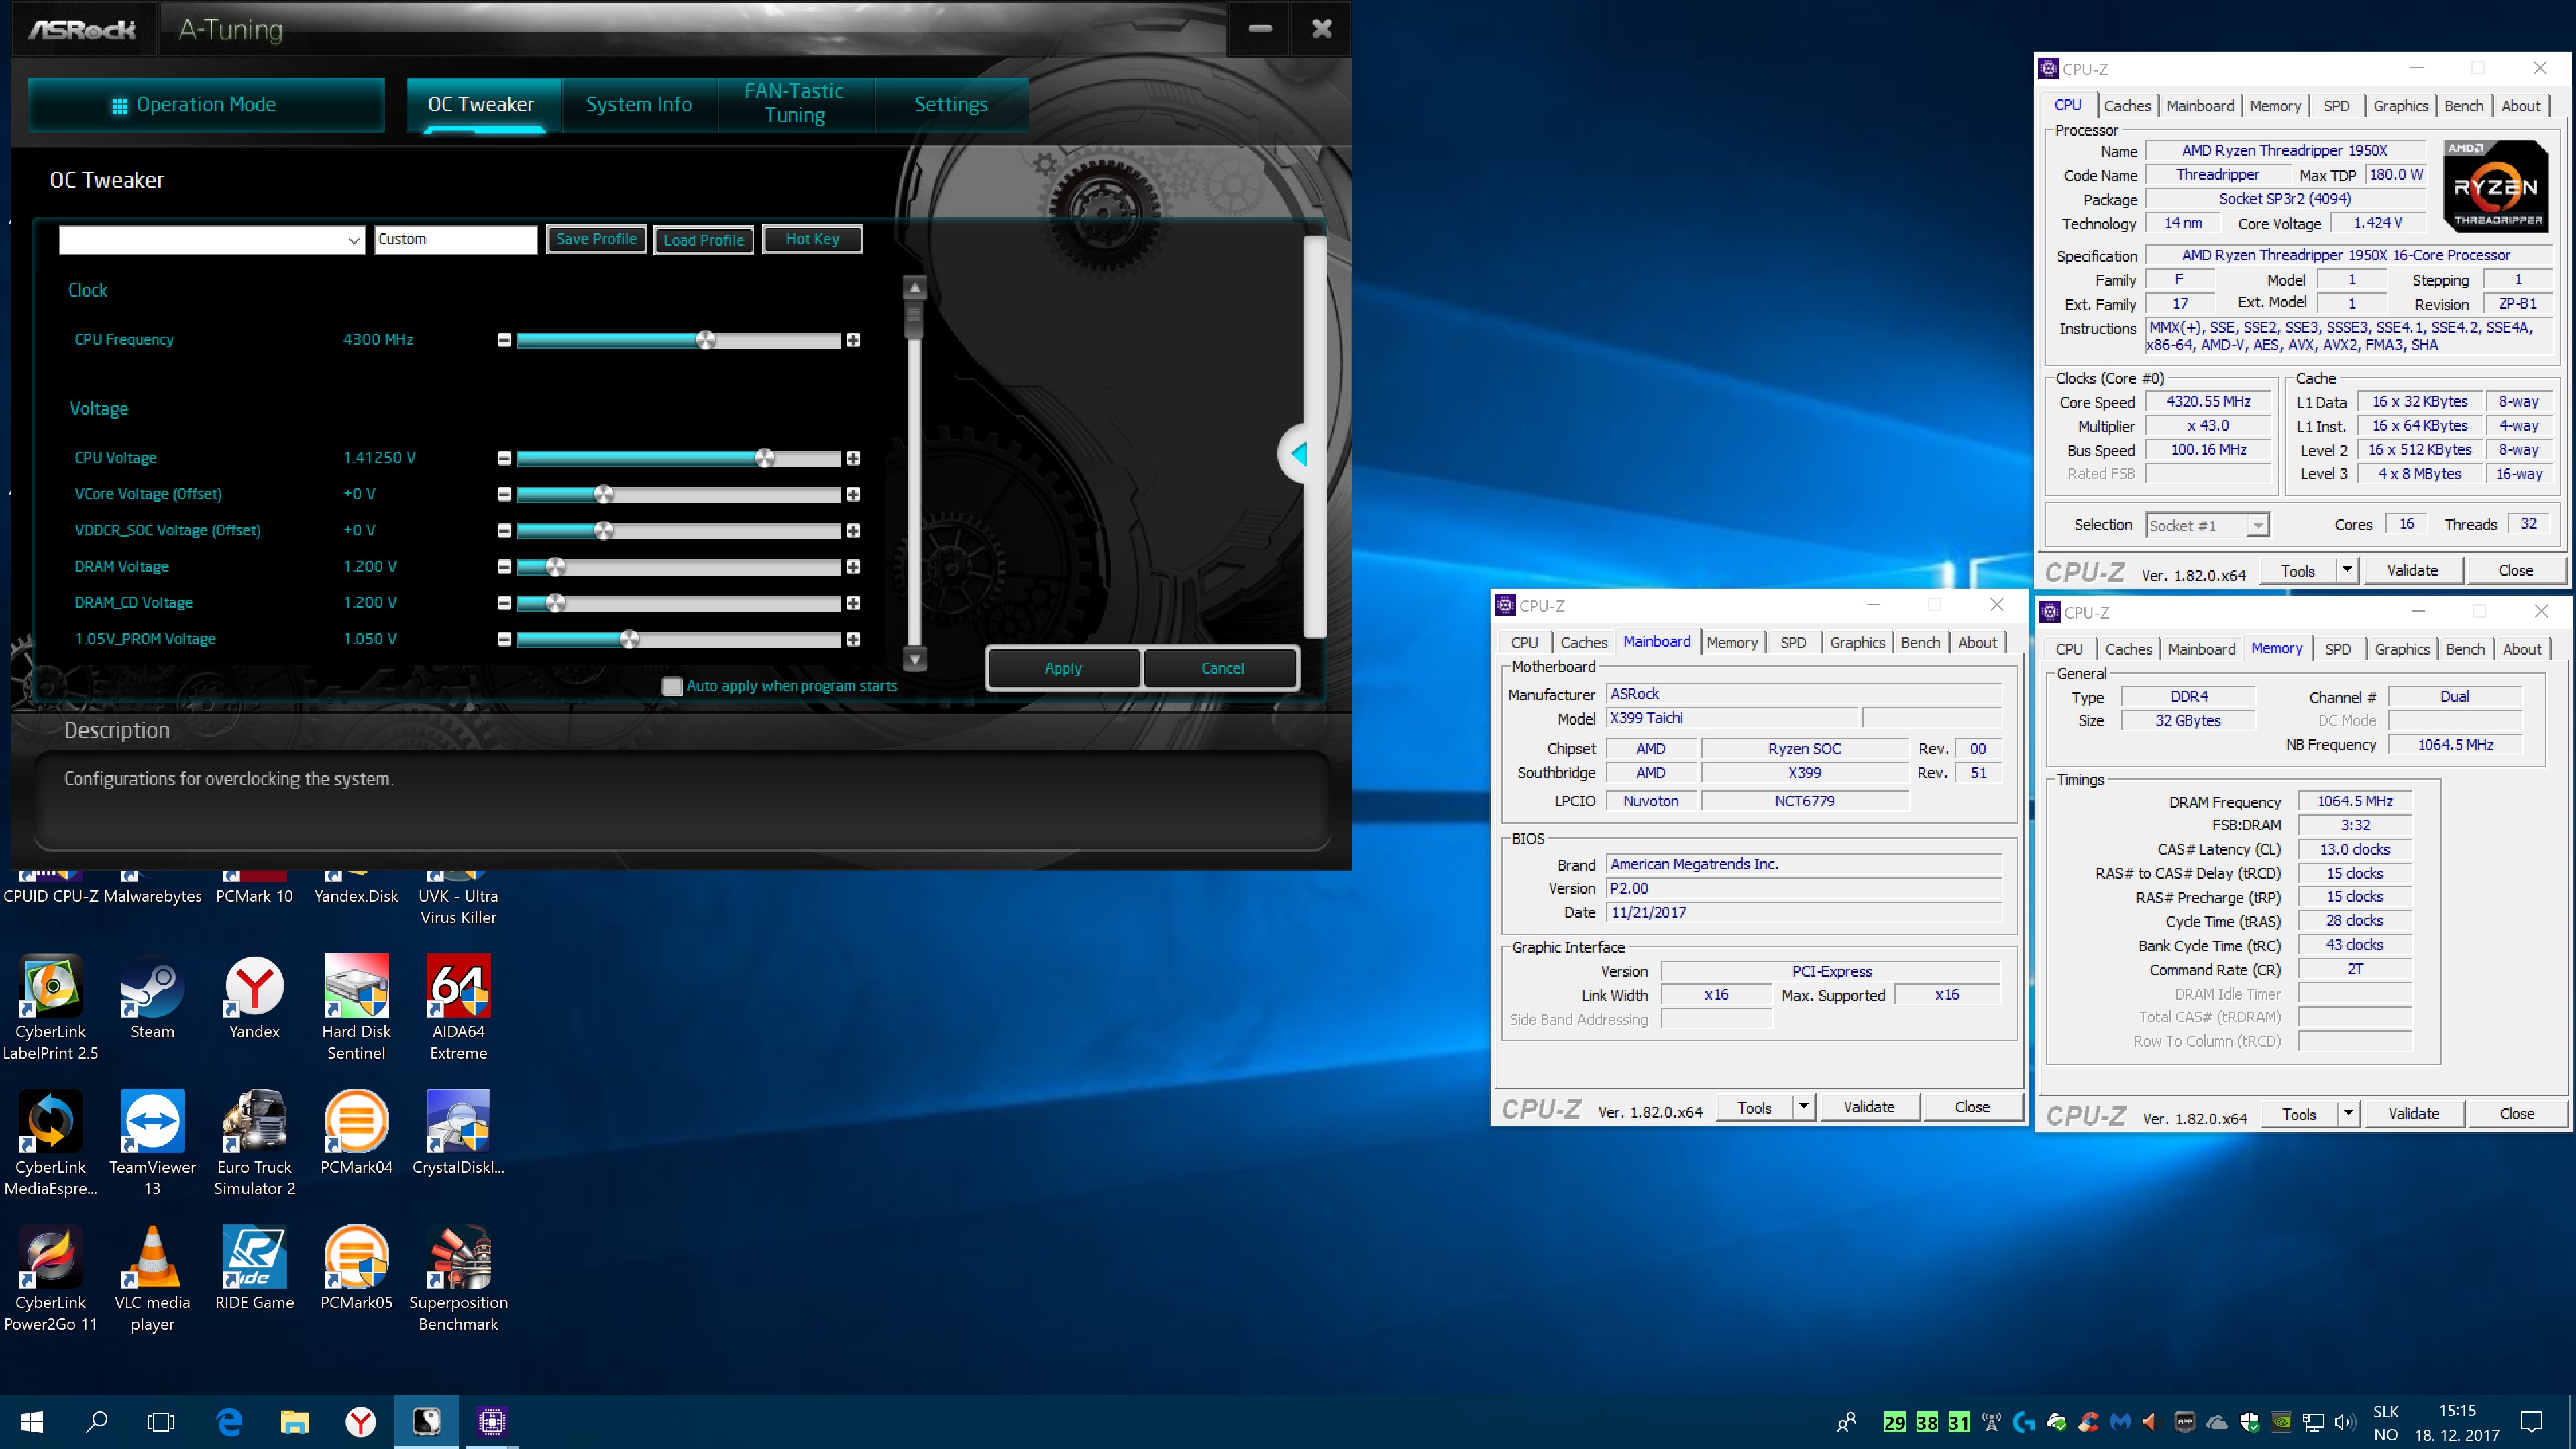
Task: Open Tools dropdown arrow in CPU window
Action: click(x=2347, y=571)
